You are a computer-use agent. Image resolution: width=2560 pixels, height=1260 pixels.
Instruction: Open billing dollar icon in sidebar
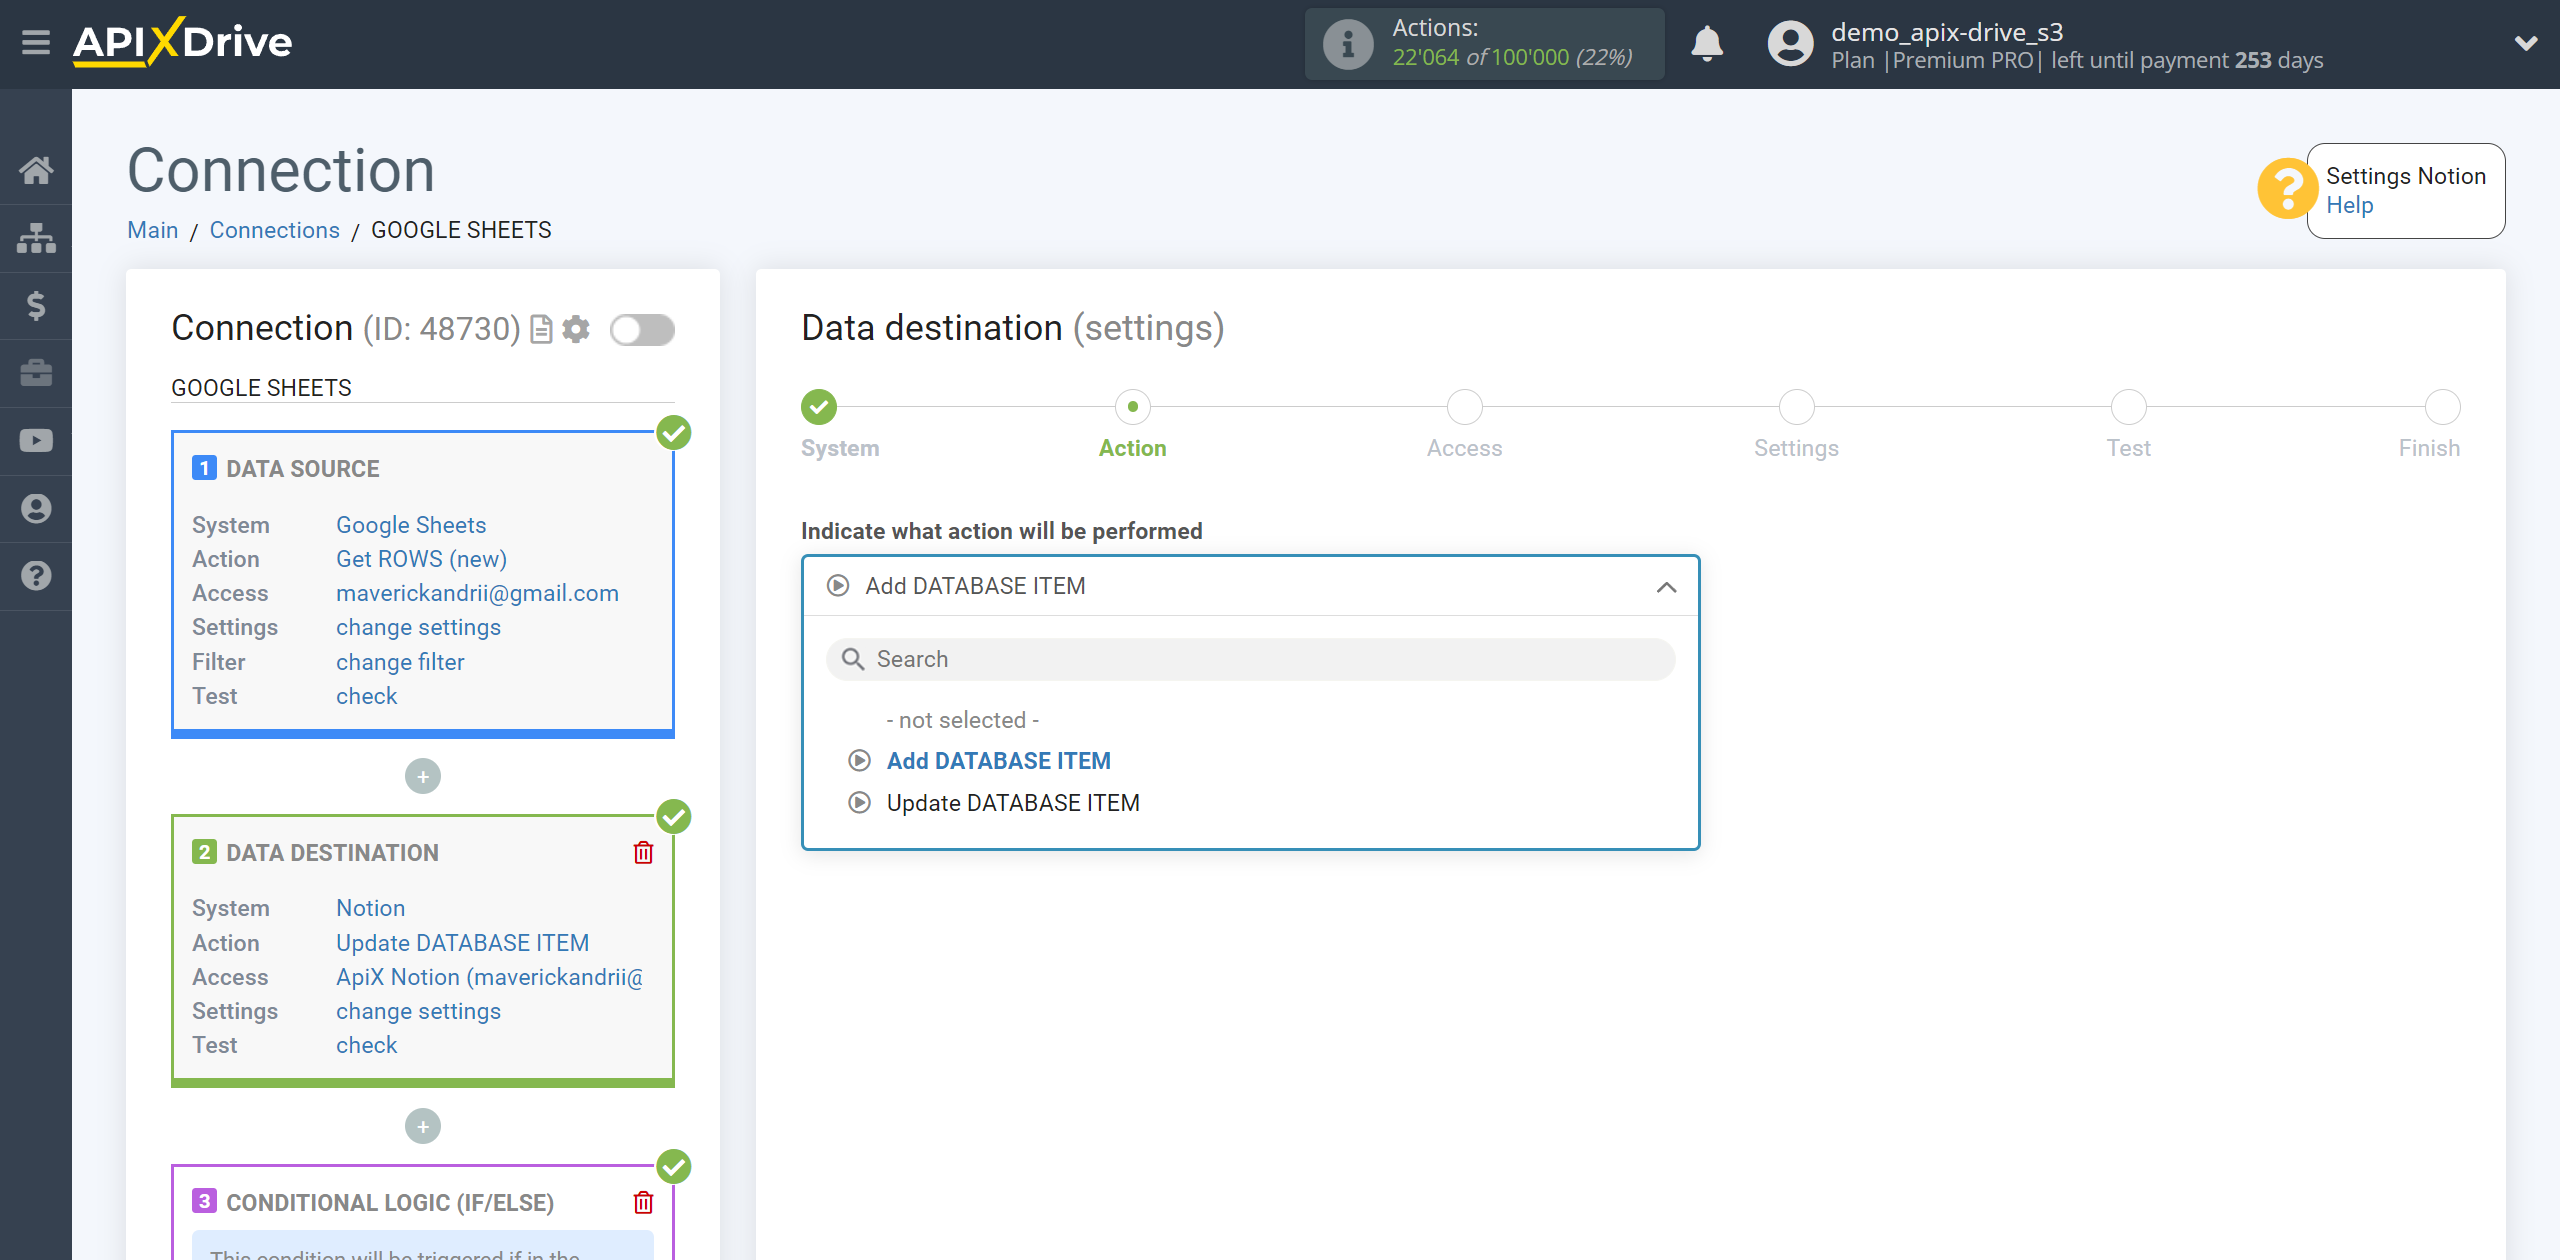(x=36, y=306)
